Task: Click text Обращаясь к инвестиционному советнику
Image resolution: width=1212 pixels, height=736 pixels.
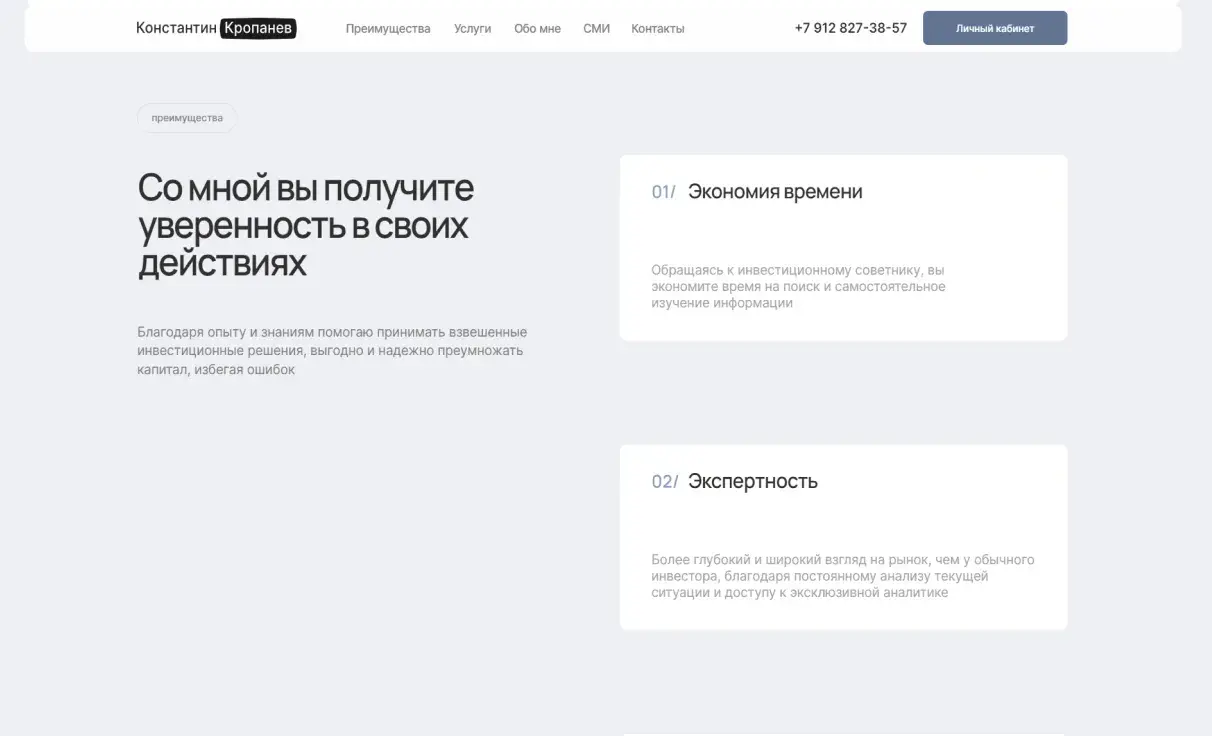Action: (x=798, y=287)
